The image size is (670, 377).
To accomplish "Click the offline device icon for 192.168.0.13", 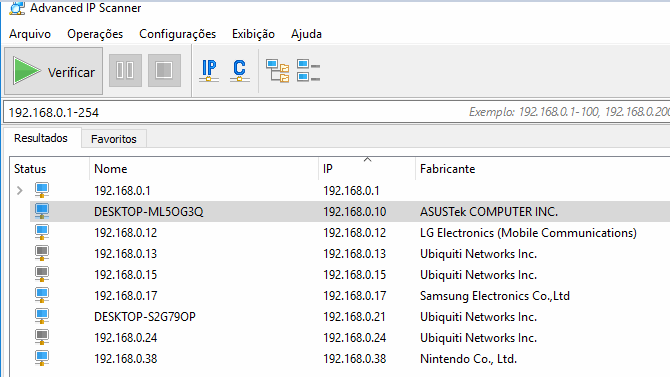I will 42,253.
